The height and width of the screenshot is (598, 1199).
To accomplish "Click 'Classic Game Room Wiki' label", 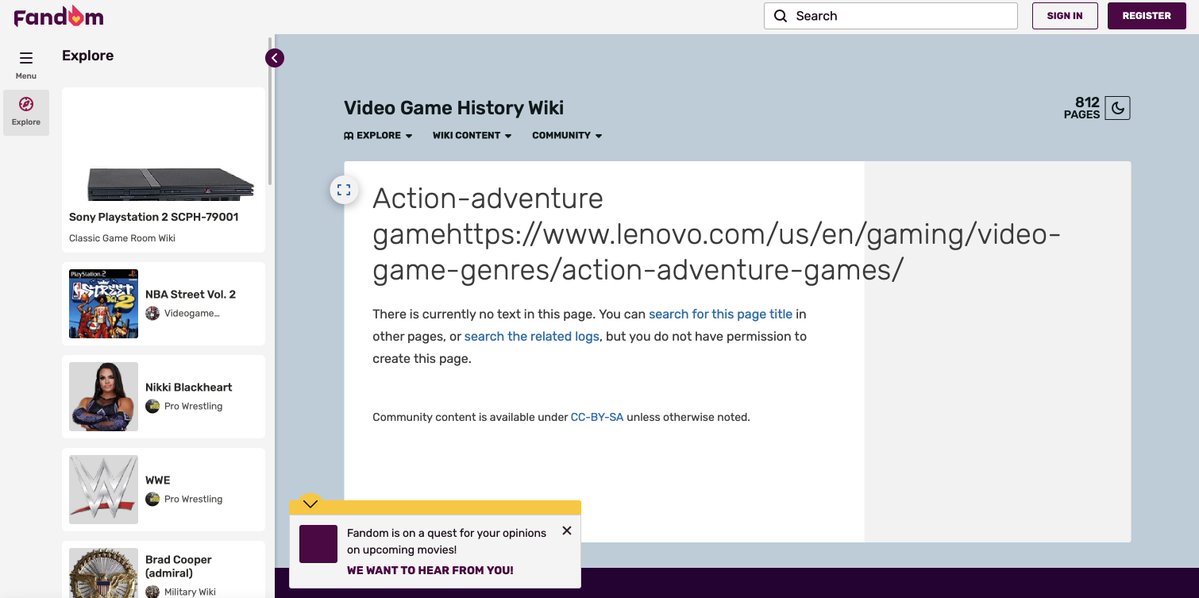I will tap(122, 239).
